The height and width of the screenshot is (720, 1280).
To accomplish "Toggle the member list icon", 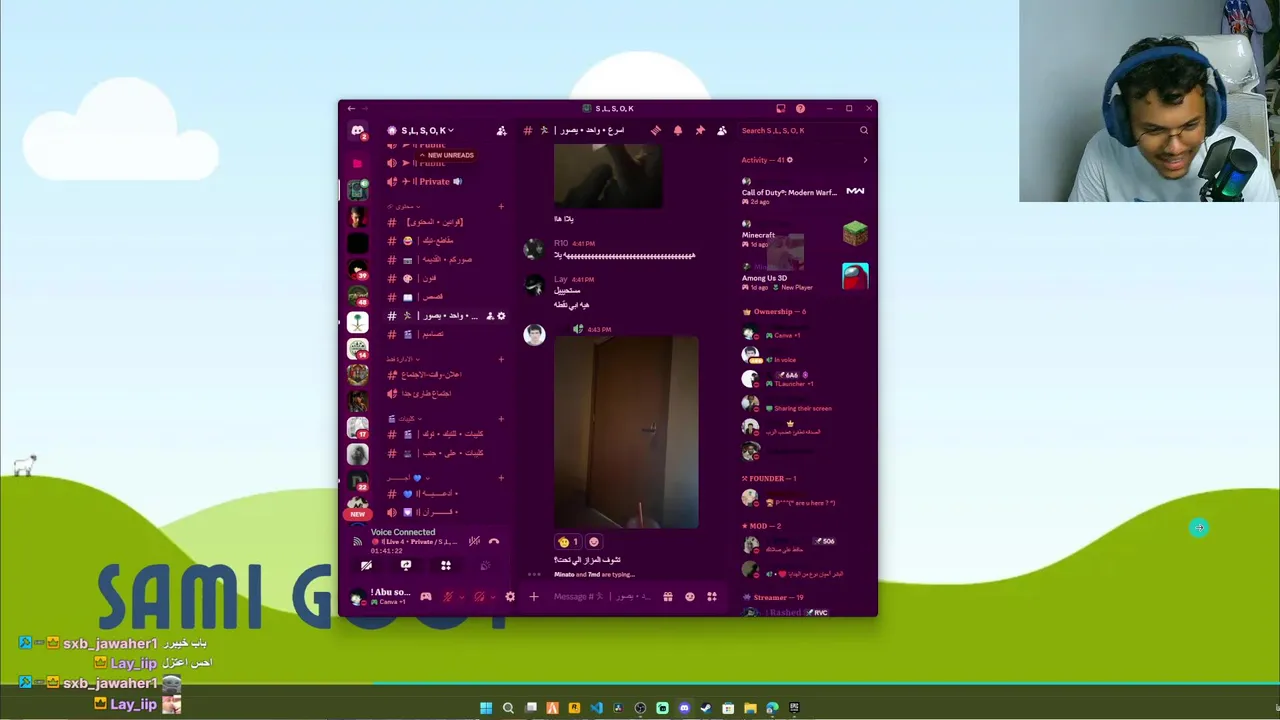I will click(x=722, y=131).
